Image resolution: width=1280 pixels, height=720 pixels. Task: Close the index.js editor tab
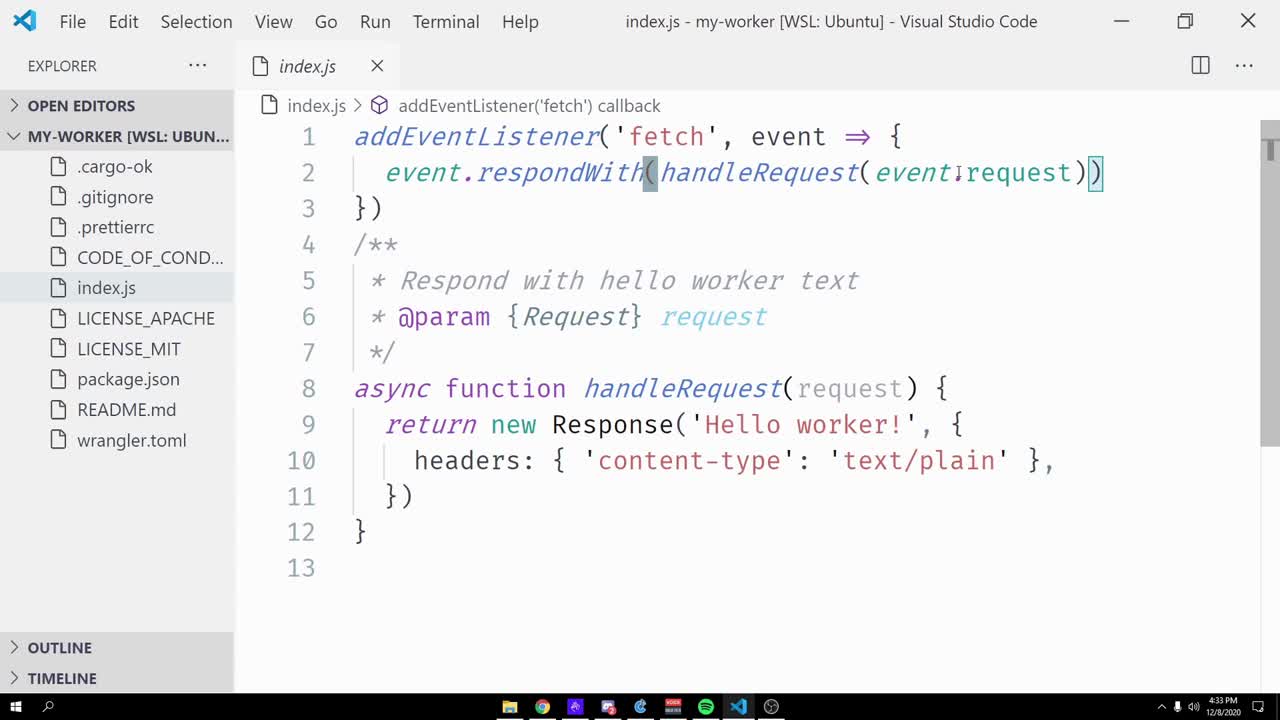pos(377,66)
